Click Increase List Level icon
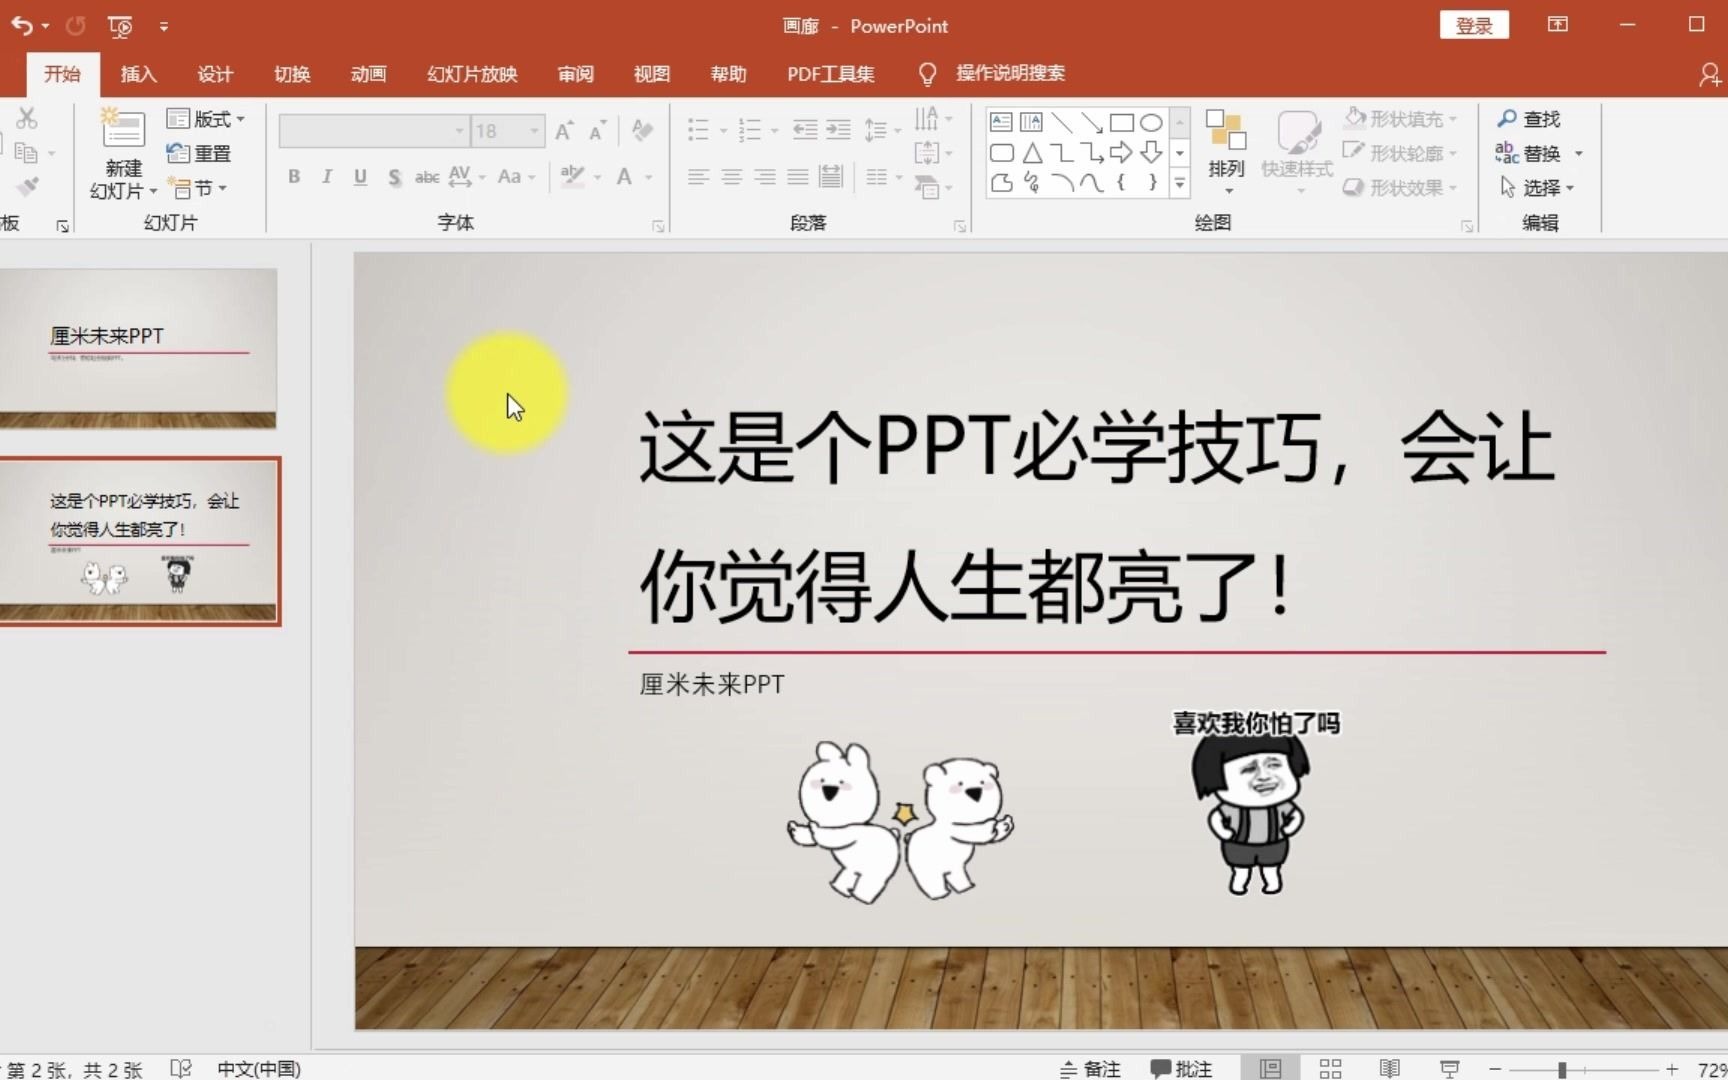 838,130
